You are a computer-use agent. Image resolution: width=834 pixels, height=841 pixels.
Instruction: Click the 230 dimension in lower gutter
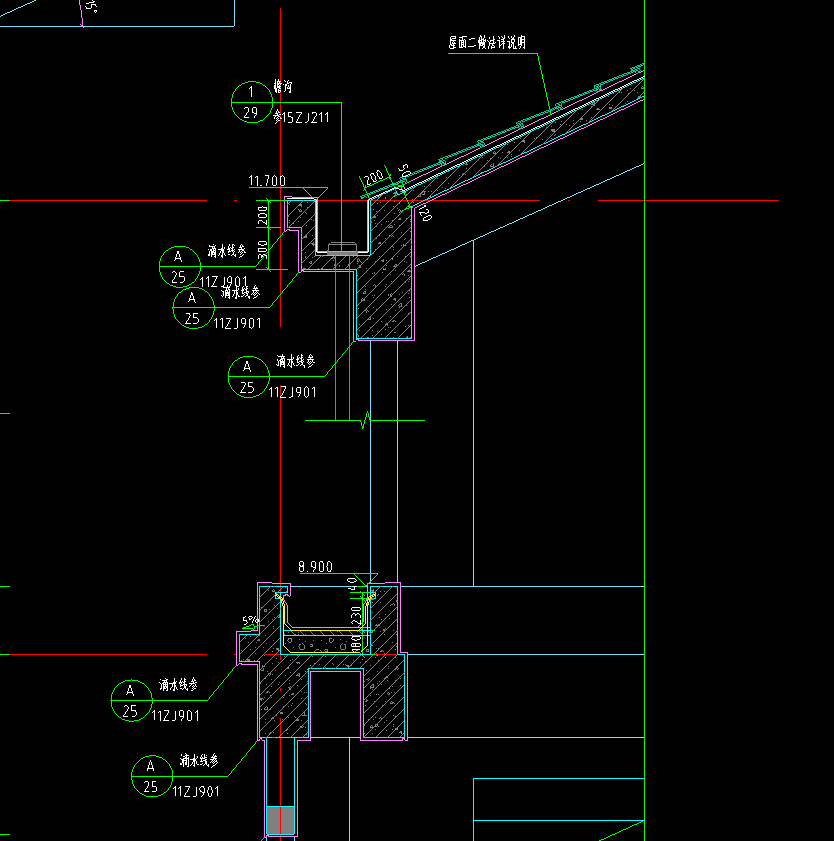point(356,615)
